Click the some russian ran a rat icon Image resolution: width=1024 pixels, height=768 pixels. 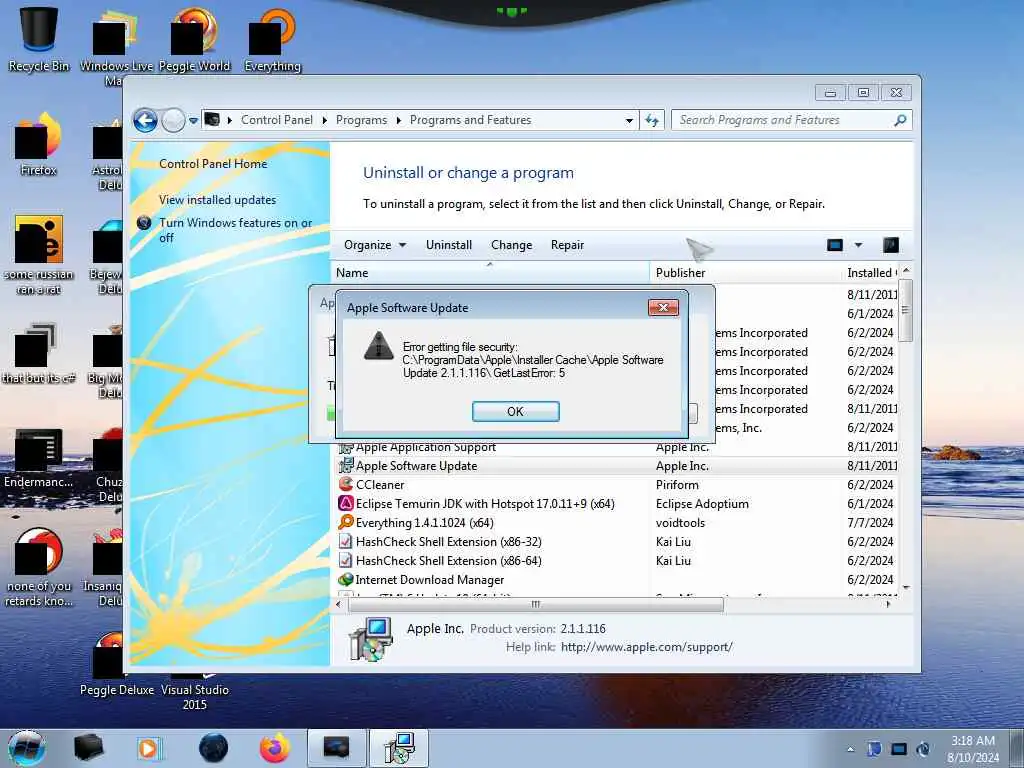pyautogui.click(x=39, y=253)
